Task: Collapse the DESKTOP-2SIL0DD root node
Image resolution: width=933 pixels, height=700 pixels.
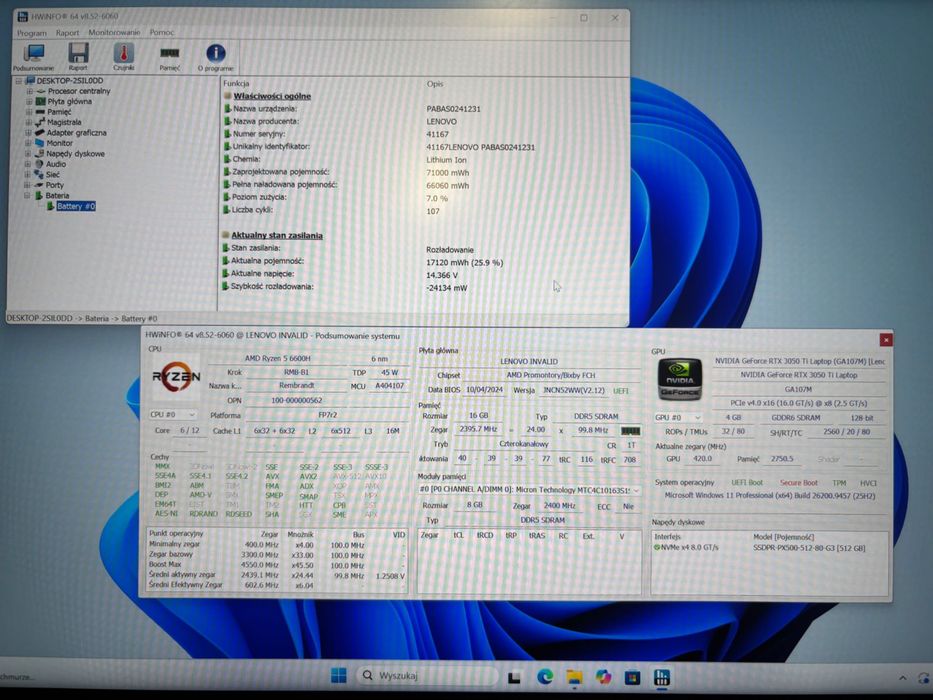Action: click(18, 80)
